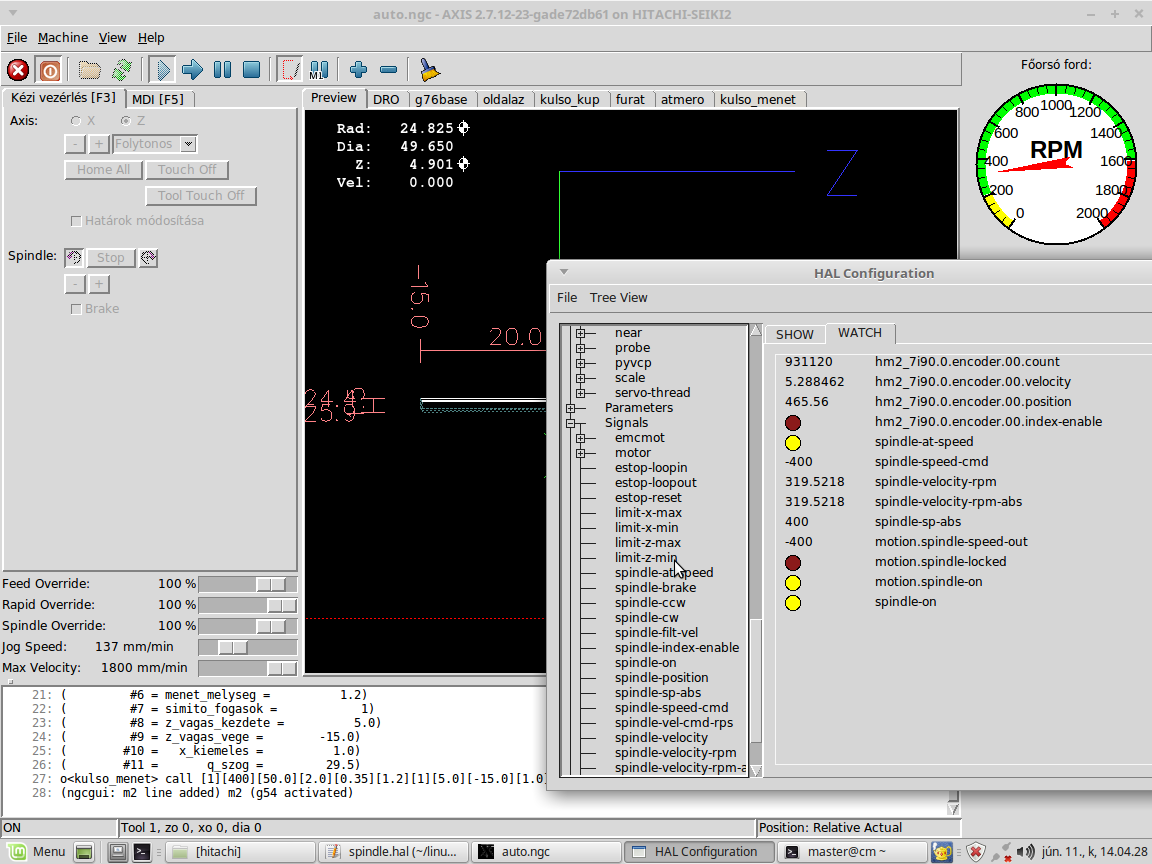Click the Touch Off button
The width and height of the screenshot is (1152, 864).
[x=187, y=170]
